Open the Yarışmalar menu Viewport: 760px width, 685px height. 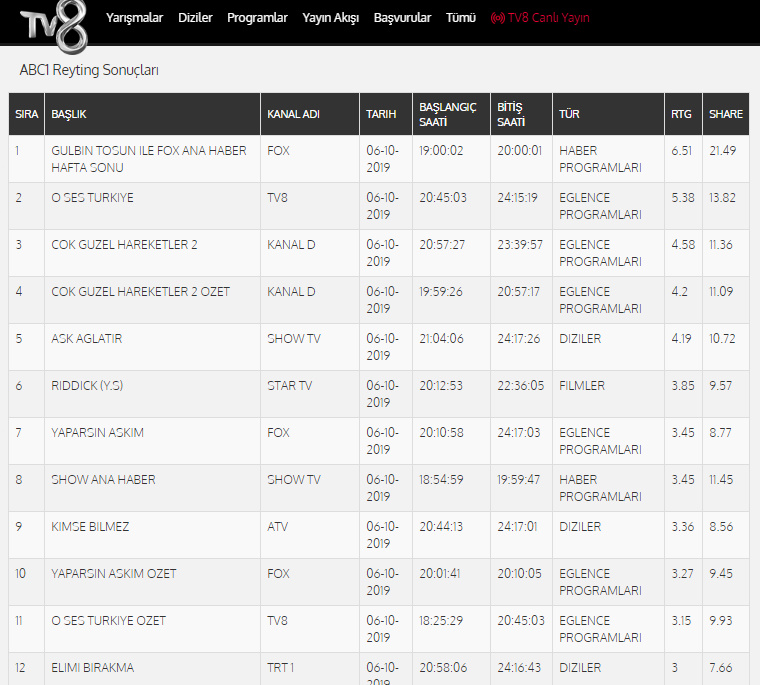pyautogui.click(x=134, y=18)
